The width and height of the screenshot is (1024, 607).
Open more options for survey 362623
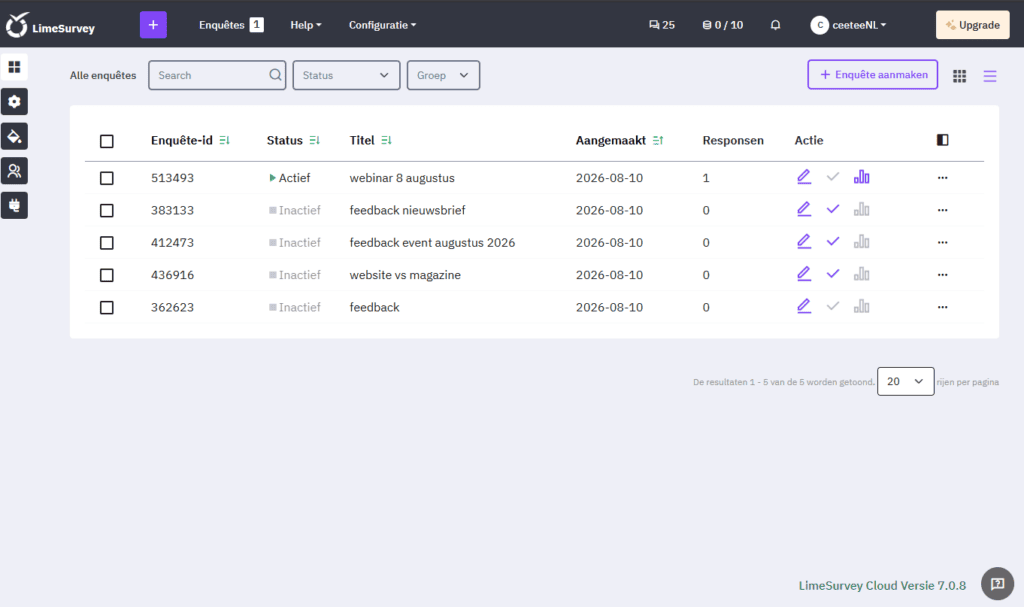point(942,307)
